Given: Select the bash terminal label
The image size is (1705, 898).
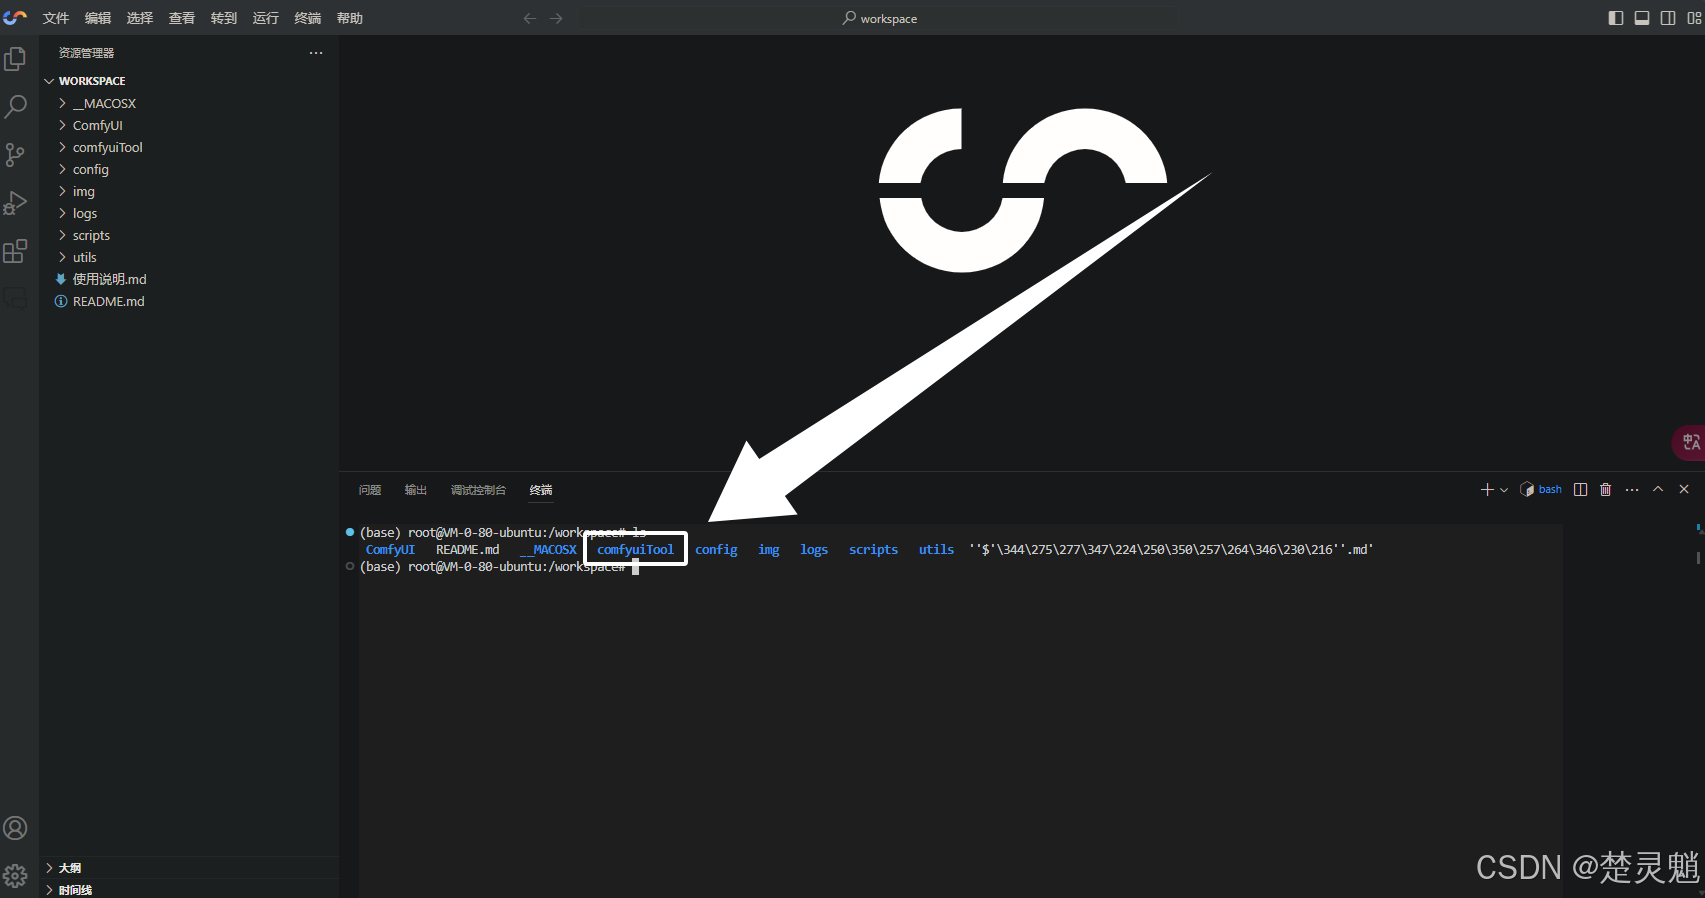Looking at the screenshot, I should pos(1550,489).
